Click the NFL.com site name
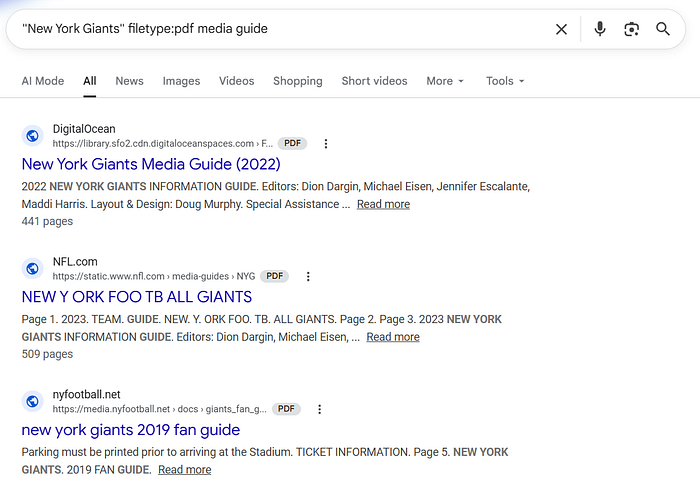 (75, 262)
